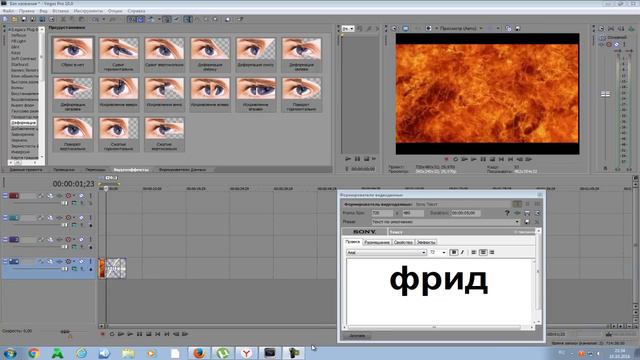The height and width of the screenshot is (360, 640).
Task: Pause playback on the timeline transport
Action: [x=140, y=334]
